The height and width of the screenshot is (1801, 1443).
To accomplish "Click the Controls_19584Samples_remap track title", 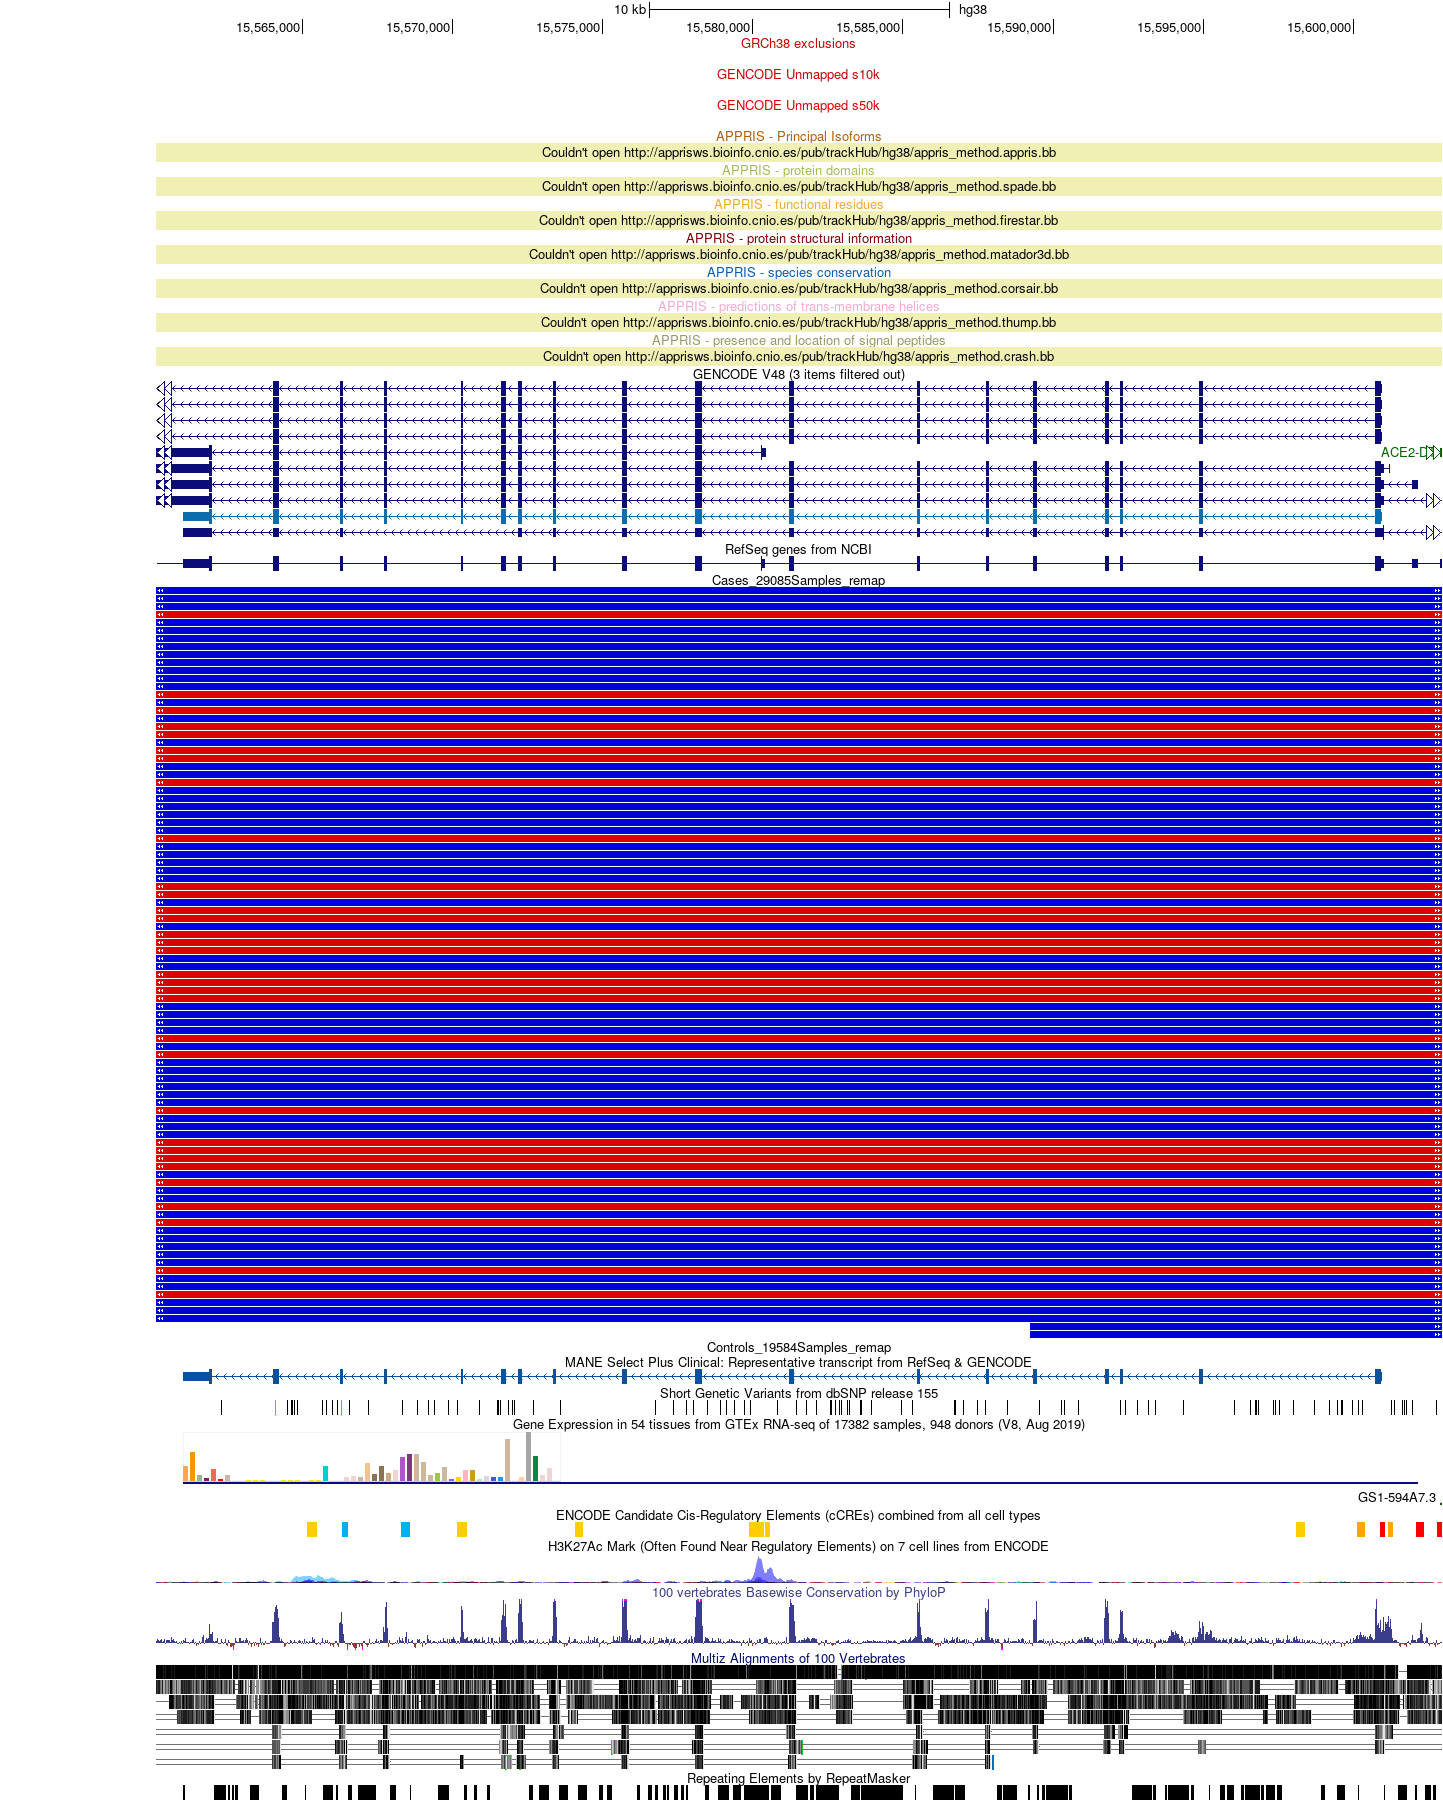I will click(x=798, y=1348).
